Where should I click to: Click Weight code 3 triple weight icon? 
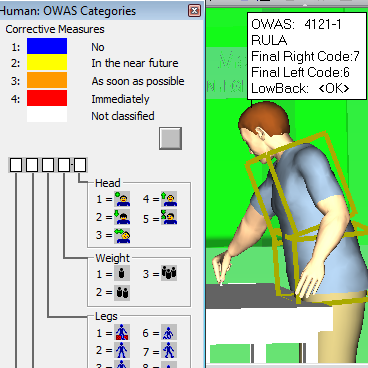[169, 274]
